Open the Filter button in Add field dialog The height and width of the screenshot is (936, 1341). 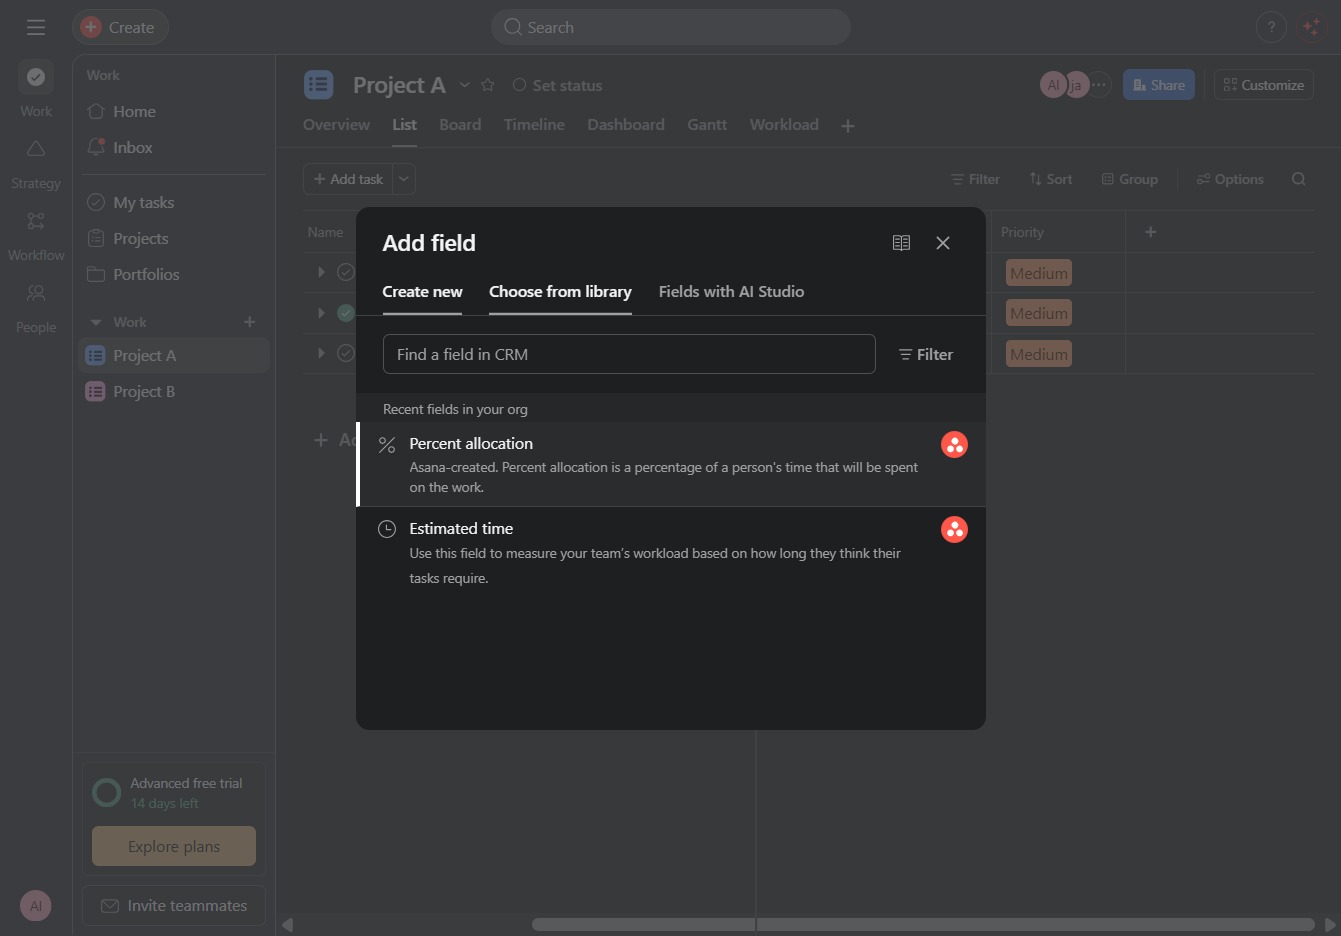click(926, 354)
